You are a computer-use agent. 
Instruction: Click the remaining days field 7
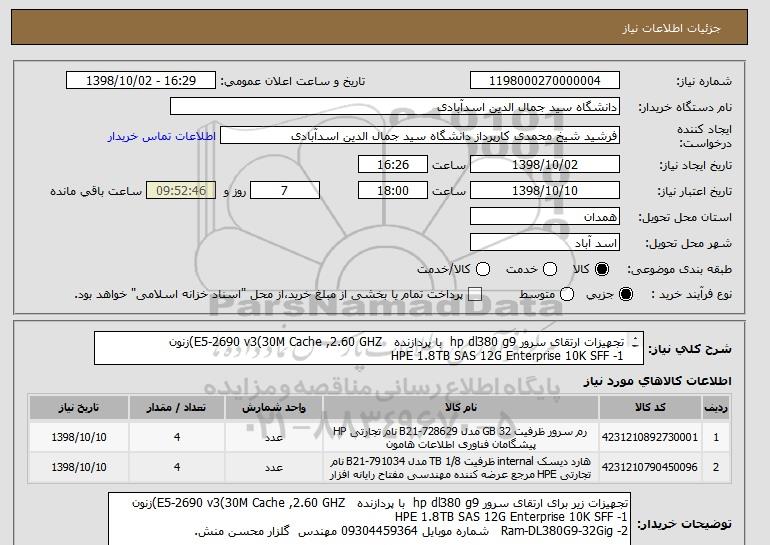tap(285, 191)
